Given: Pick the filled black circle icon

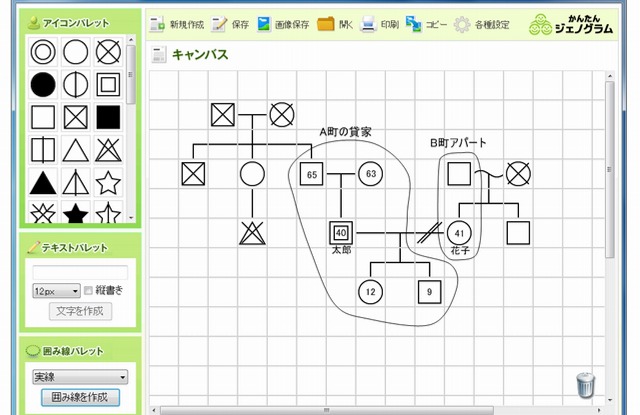Looking at the screenshot, I should [43, 86].
